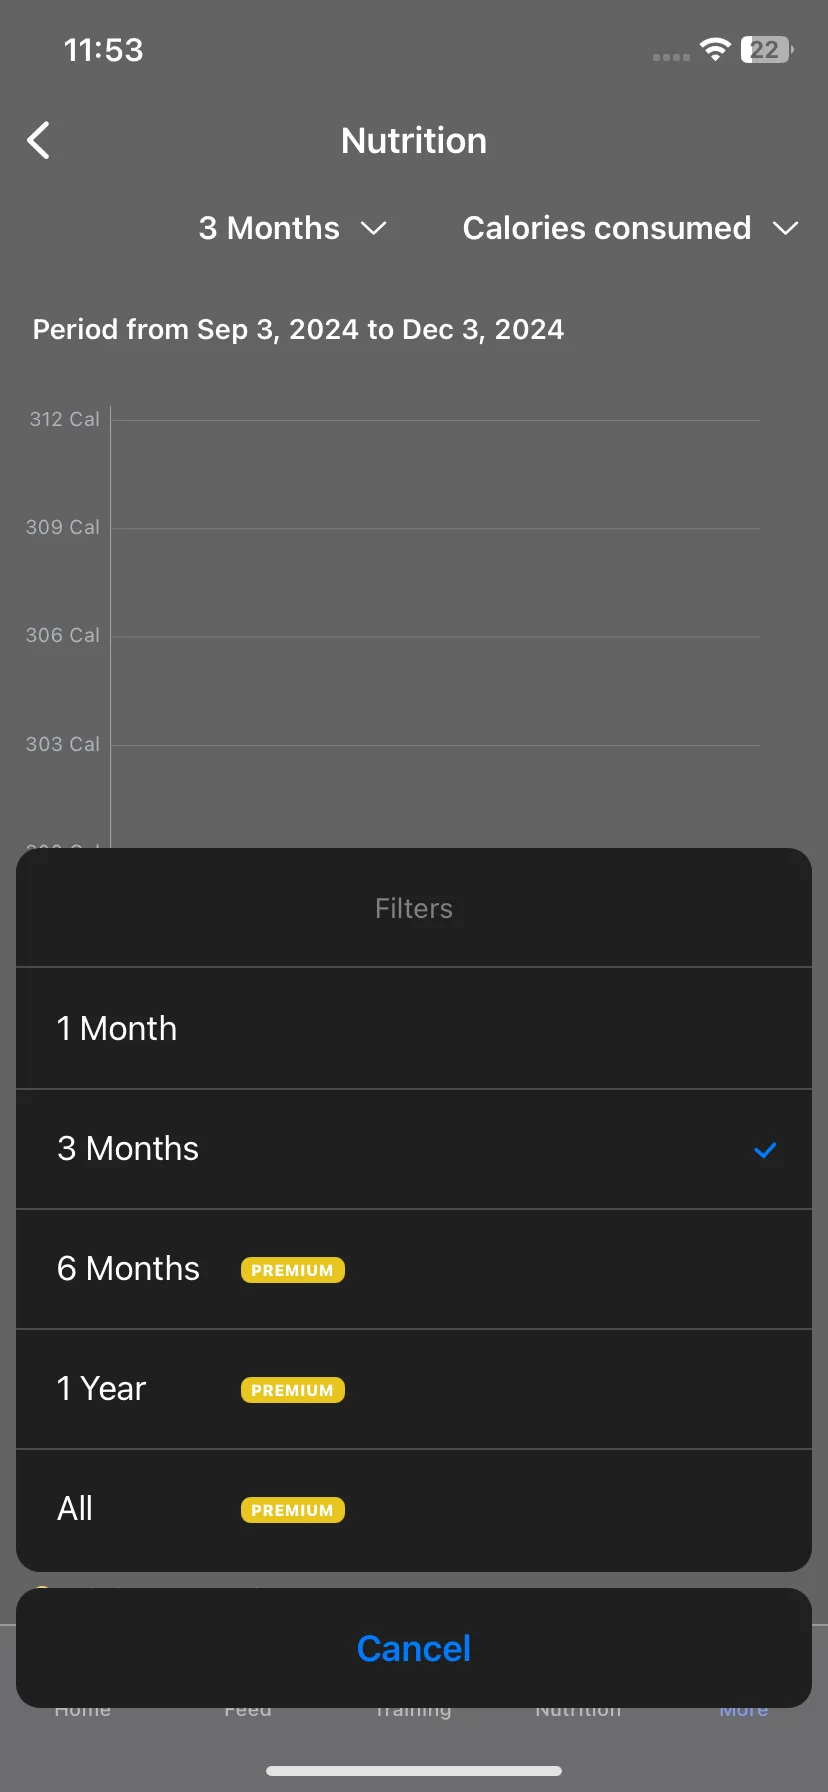Select the 3 Months filter option

414,1149
